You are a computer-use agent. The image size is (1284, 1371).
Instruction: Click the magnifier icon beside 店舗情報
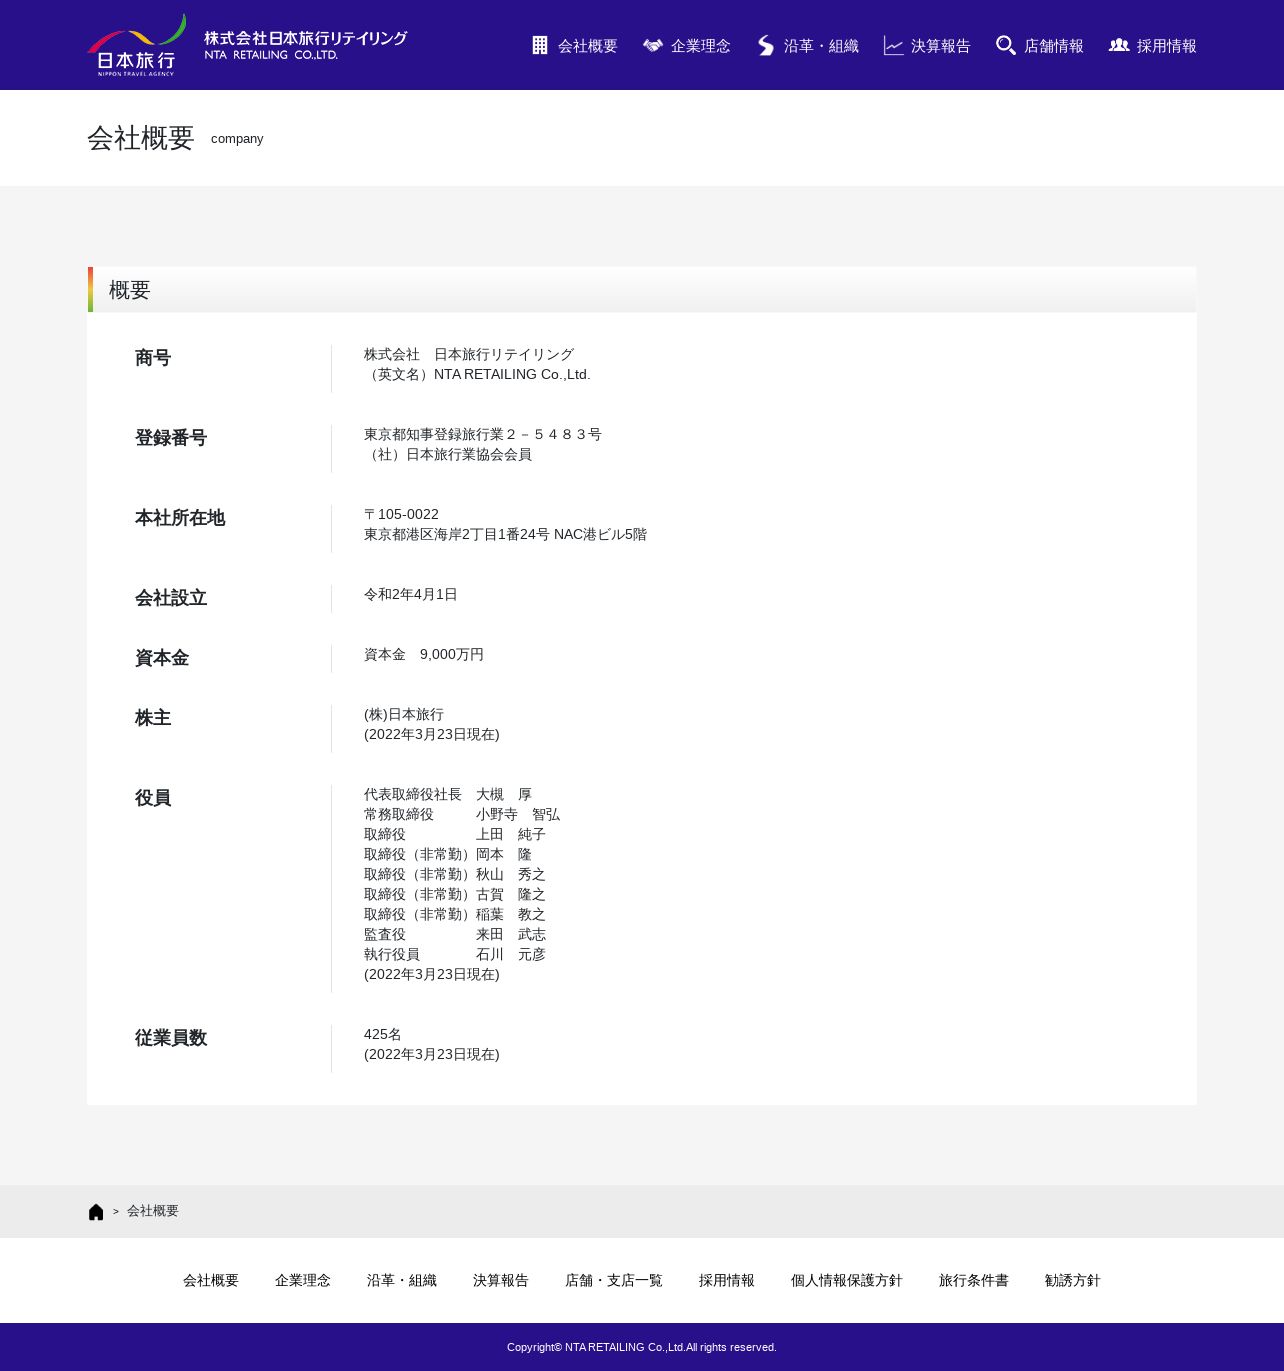click(1006, 46)
